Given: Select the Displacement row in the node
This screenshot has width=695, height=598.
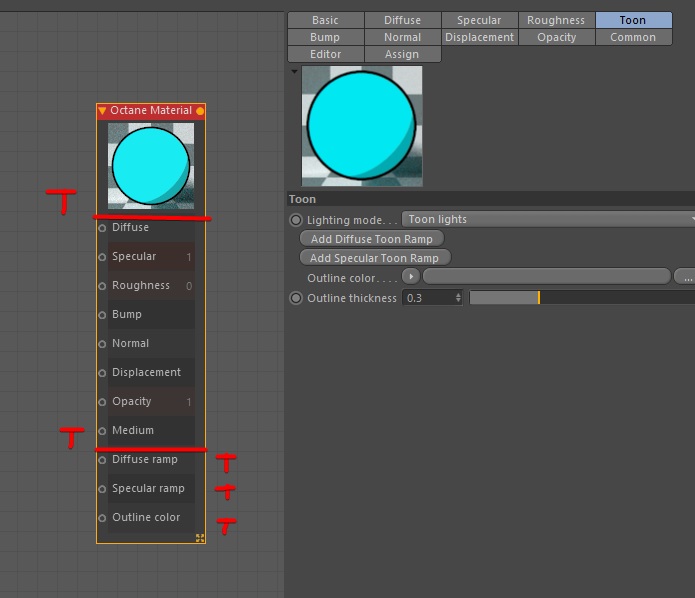Looking at the screenshot, I should 151,373.
